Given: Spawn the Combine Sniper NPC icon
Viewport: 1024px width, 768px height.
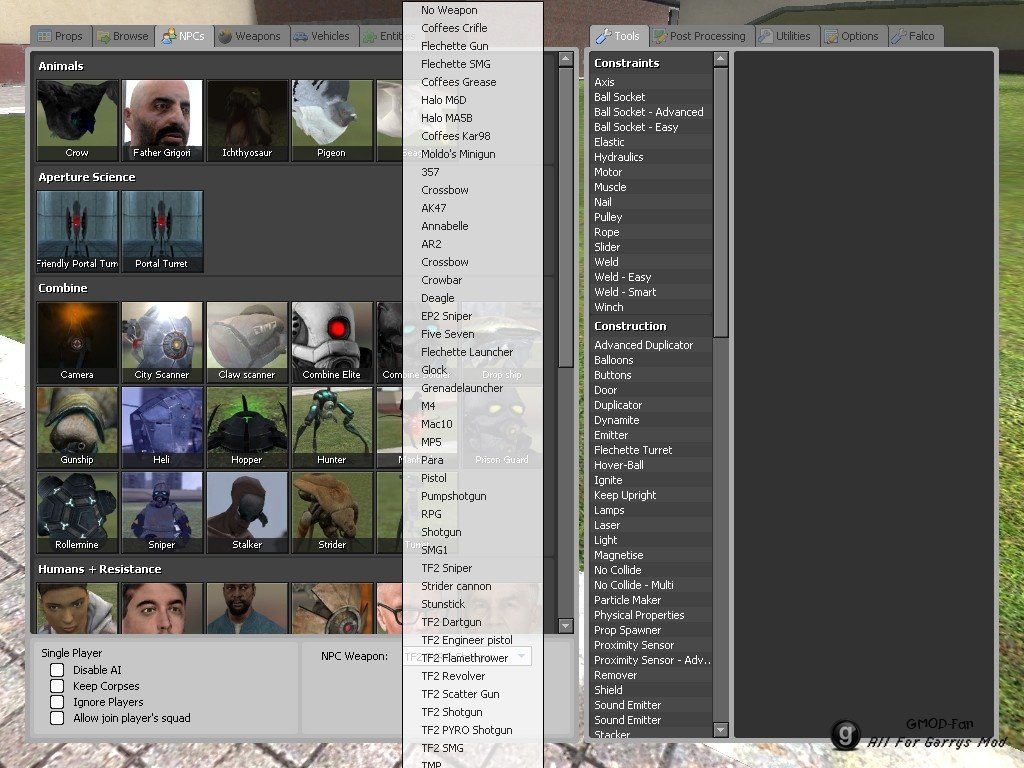Looking at the screenshot, I should (x=162, y=512).
